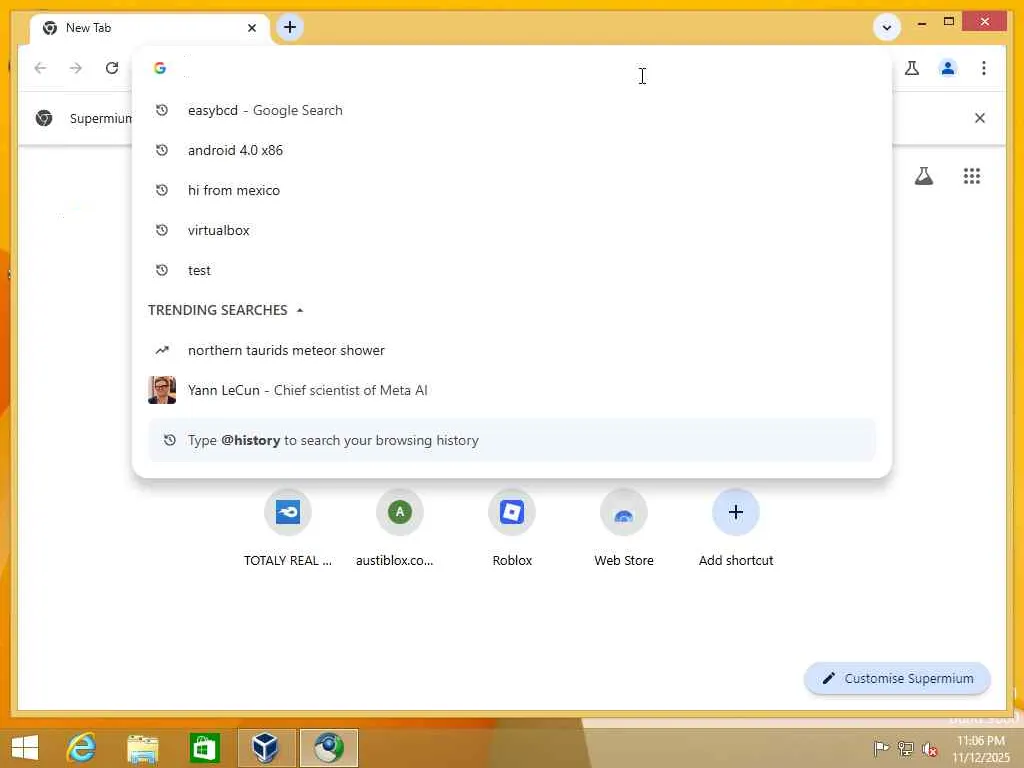Dismiss the Supermium infobar with its X
1024x768 pixels.
[980, 118]
